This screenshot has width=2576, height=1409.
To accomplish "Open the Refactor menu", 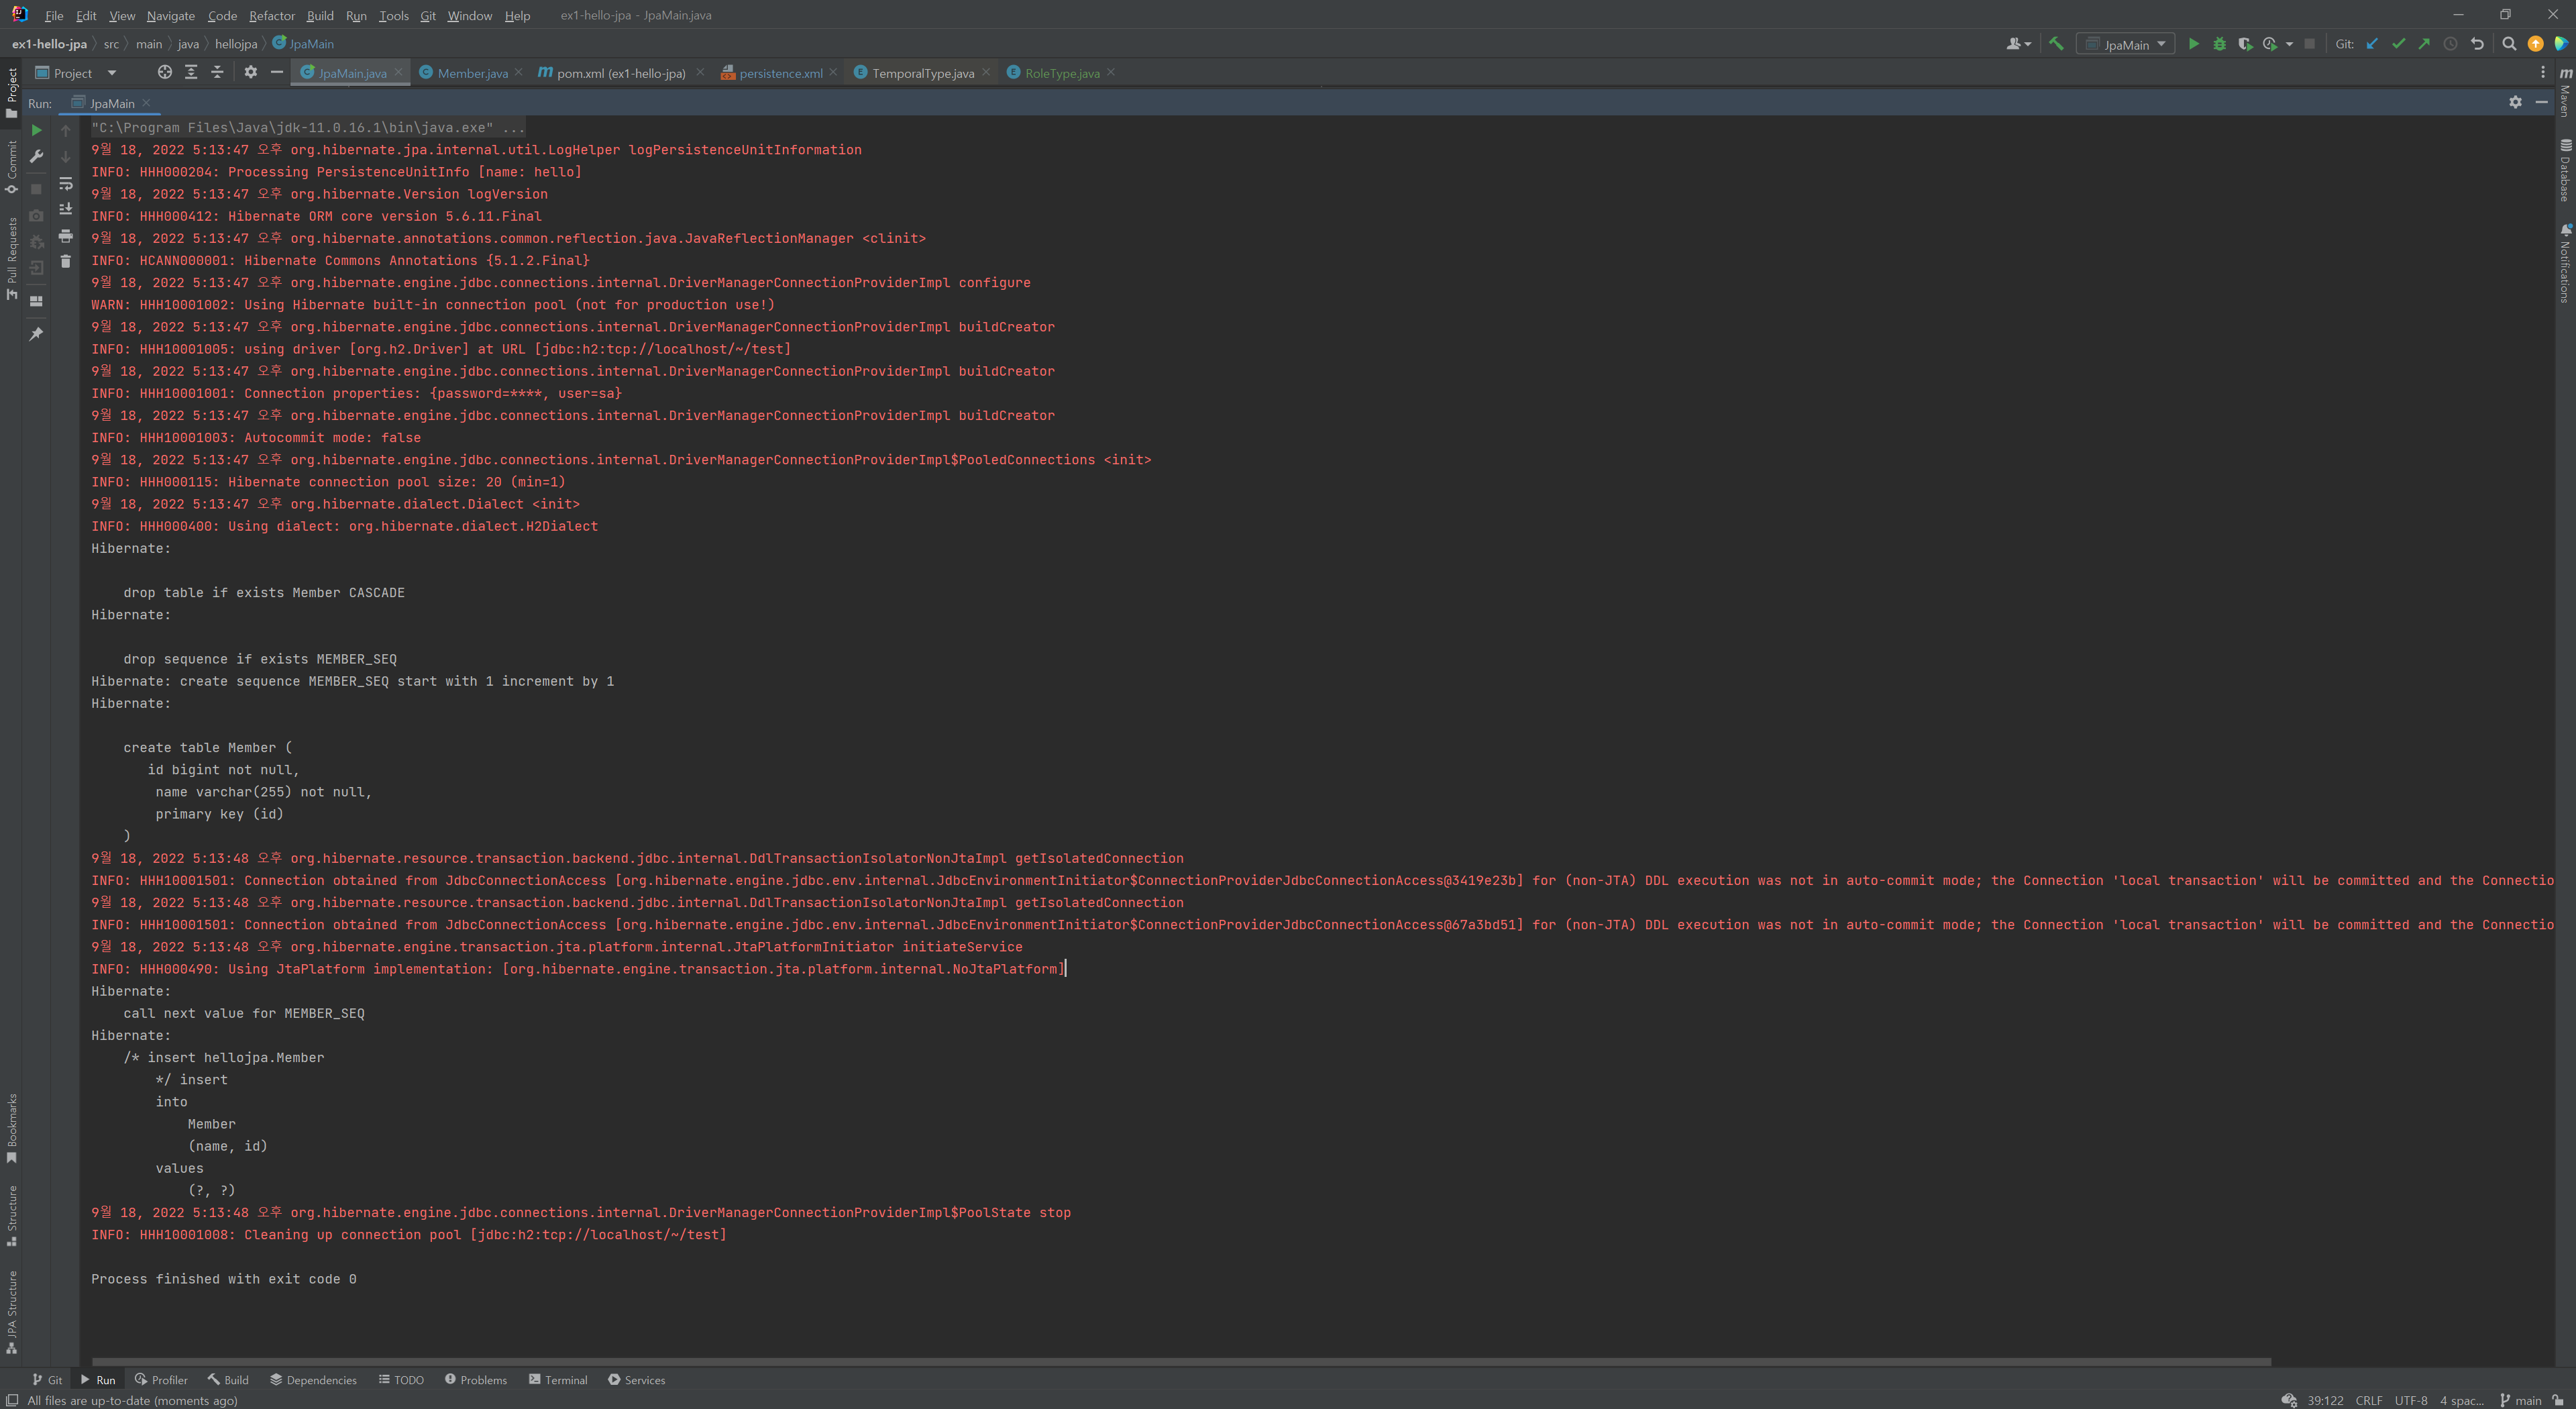I will [x=271, y=16].
